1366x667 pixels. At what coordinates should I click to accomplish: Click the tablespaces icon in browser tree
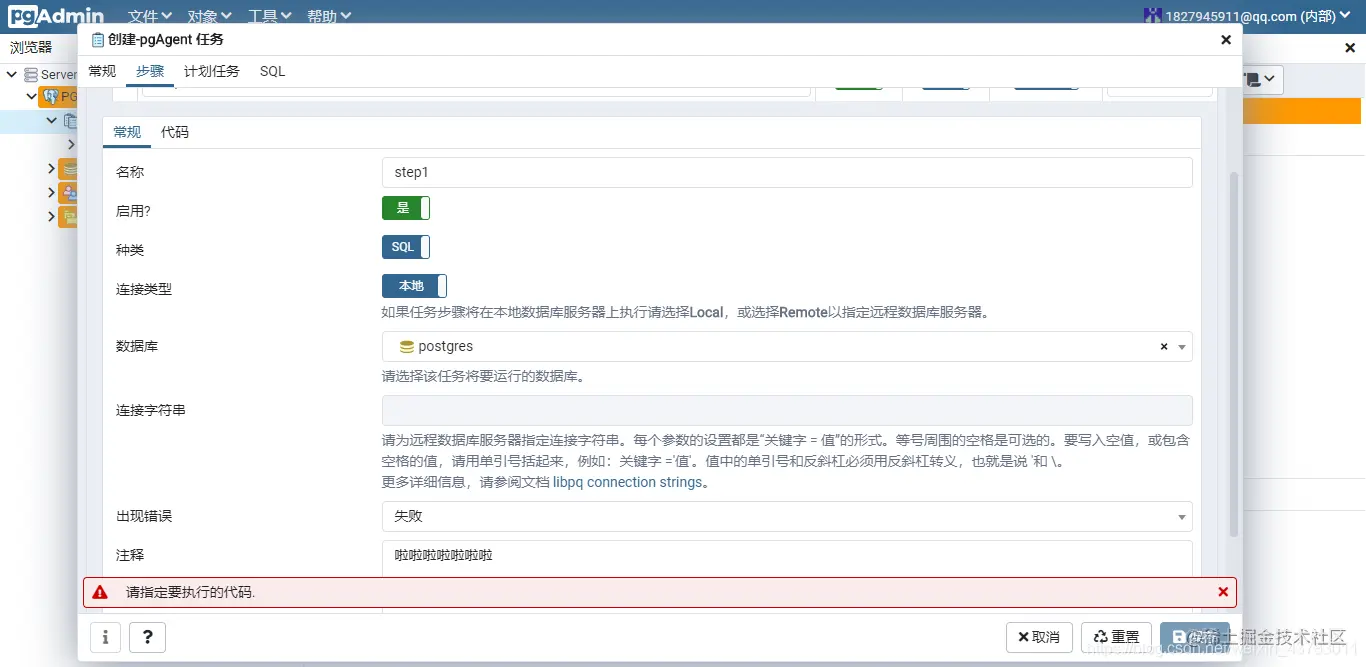[x=69, y=216]
